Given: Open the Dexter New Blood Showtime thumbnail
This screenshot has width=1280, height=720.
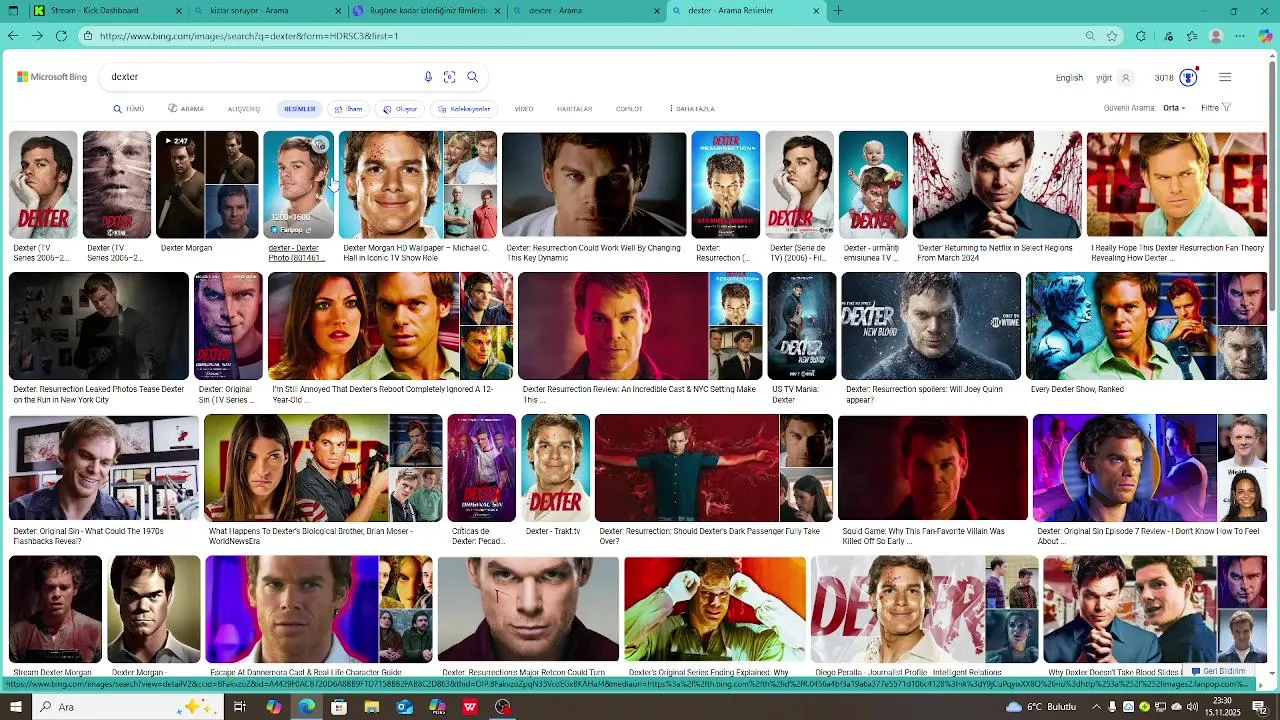Looking at the screenshot, I should tap(931, 326).
